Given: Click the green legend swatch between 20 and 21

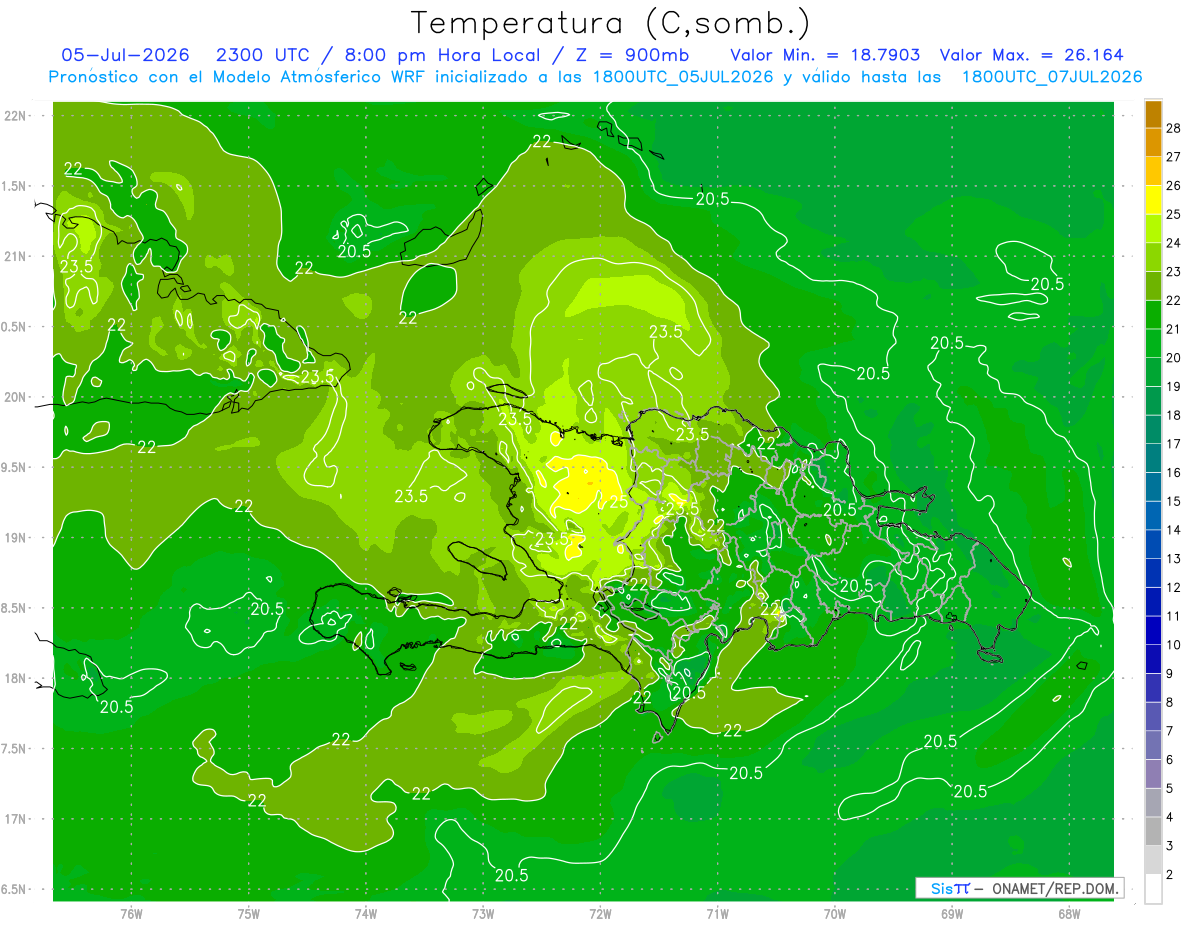Looking at the screenshot, I should 1153,344.
